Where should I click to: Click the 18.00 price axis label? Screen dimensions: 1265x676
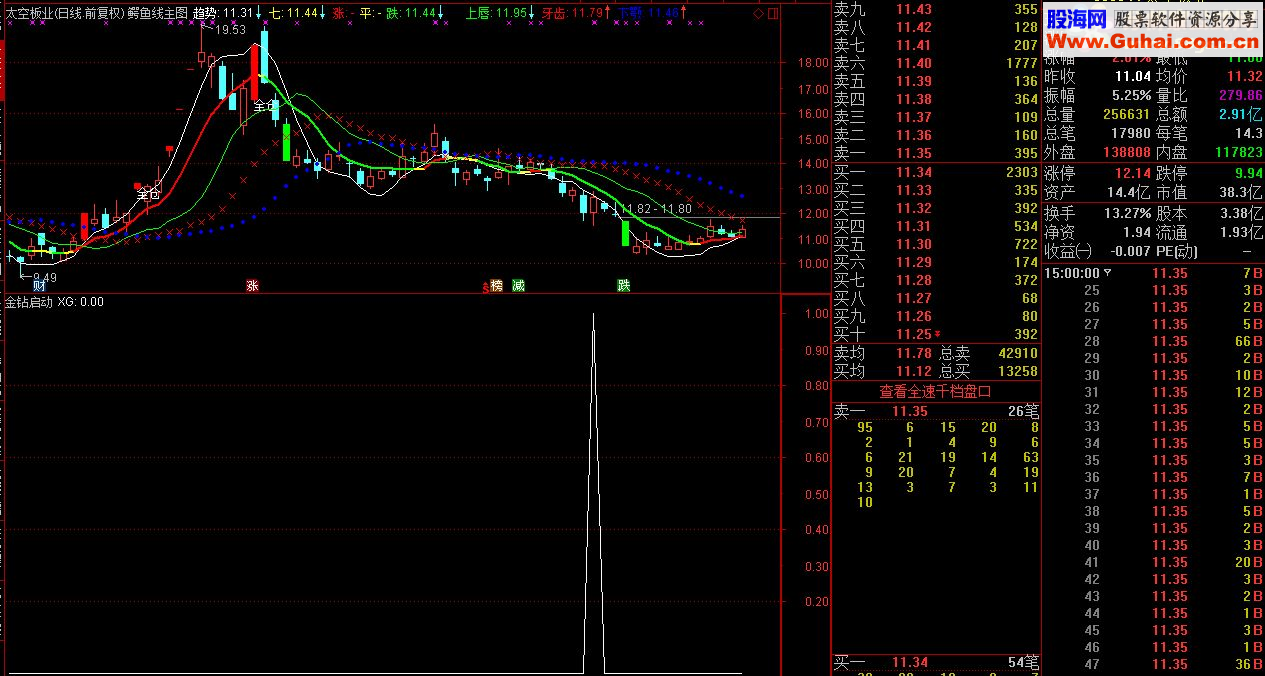click(x=813, y=63)
